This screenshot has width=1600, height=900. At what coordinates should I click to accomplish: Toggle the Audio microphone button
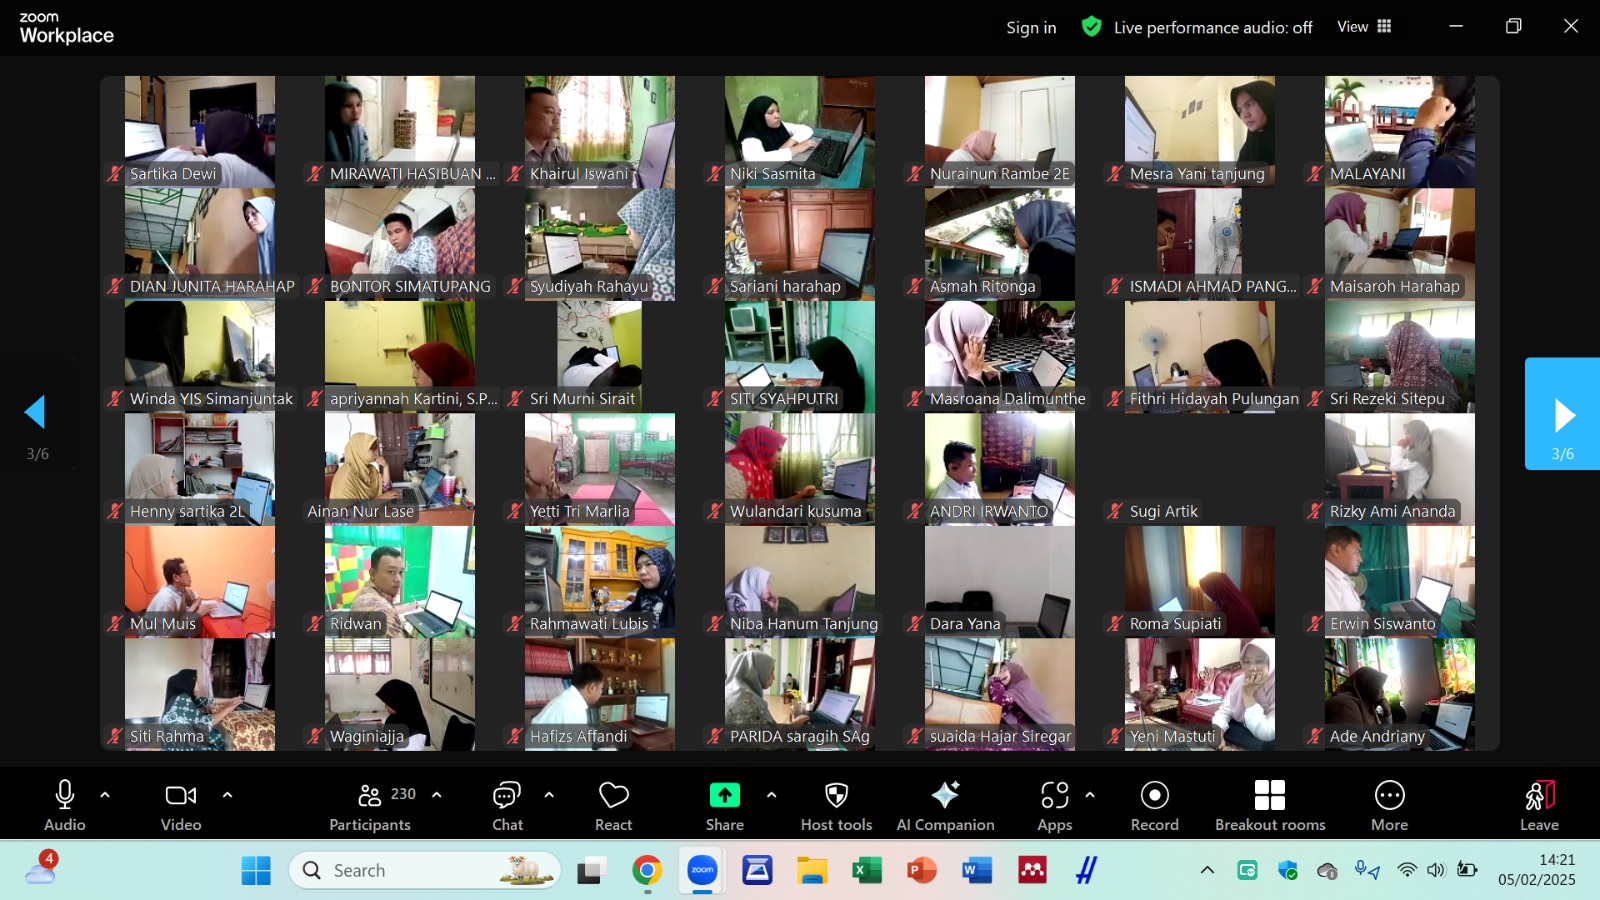tap(65, 805)
